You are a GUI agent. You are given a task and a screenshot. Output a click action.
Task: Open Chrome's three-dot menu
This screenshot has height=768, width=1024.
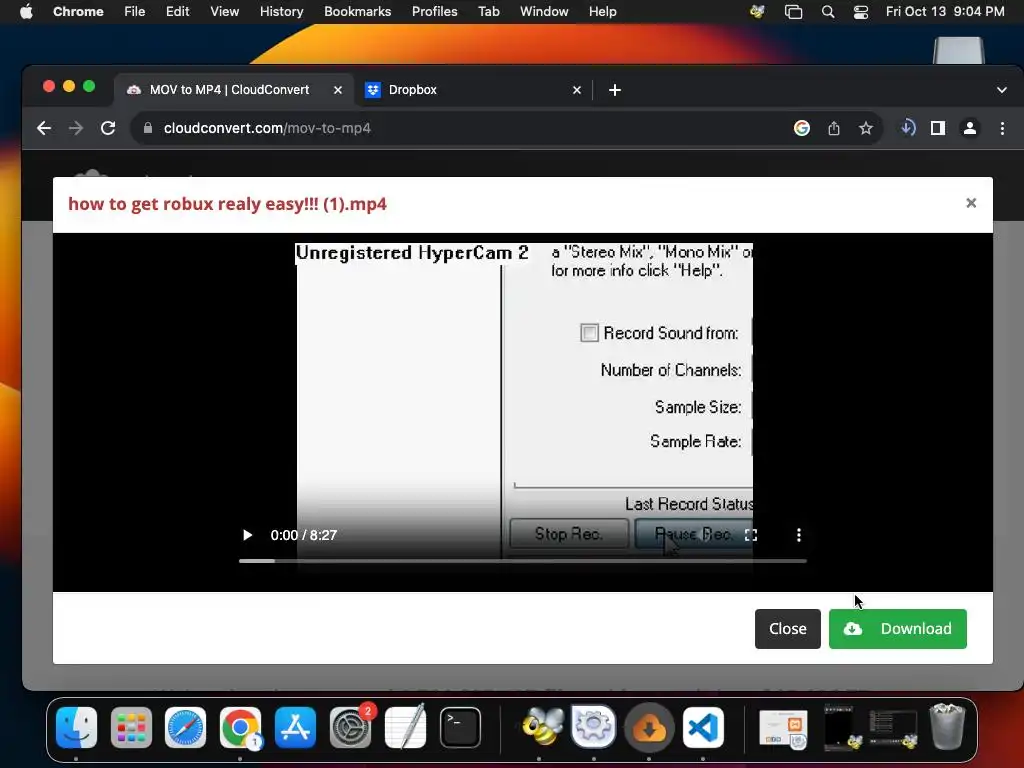click(x=1002, y=128)
